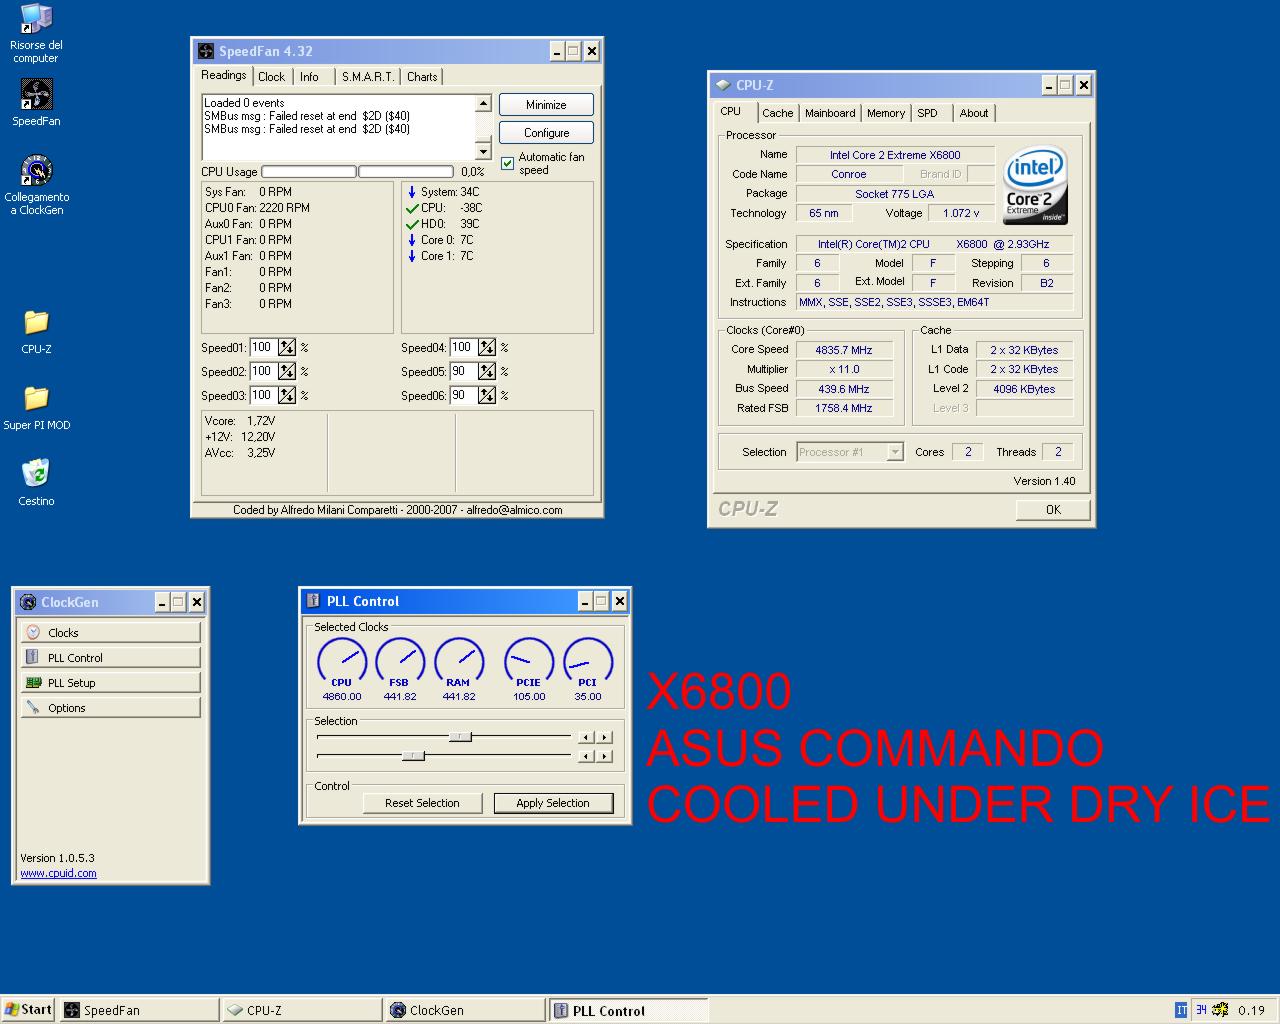Adjust the Speed05 spinner arrows
Viewport: 1280px width, 1024px height.
pyautogui.click(x=487, y=371)
